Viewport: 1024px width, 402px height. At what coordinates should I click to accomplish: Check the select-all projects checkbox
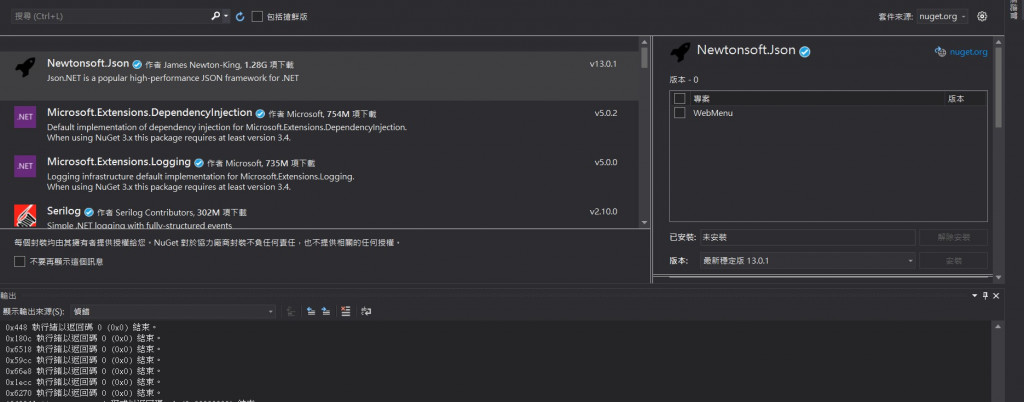(680, 99)
